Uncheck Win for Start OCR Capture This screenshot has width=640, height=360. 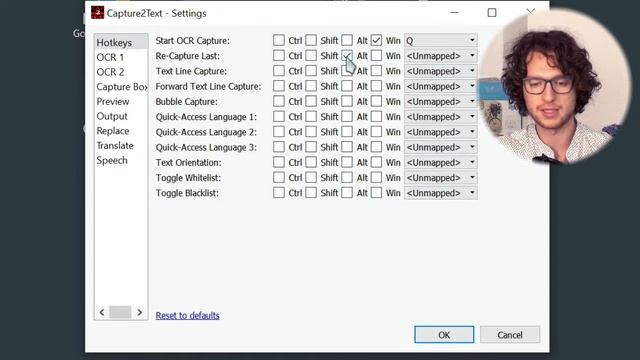(376, 40)
